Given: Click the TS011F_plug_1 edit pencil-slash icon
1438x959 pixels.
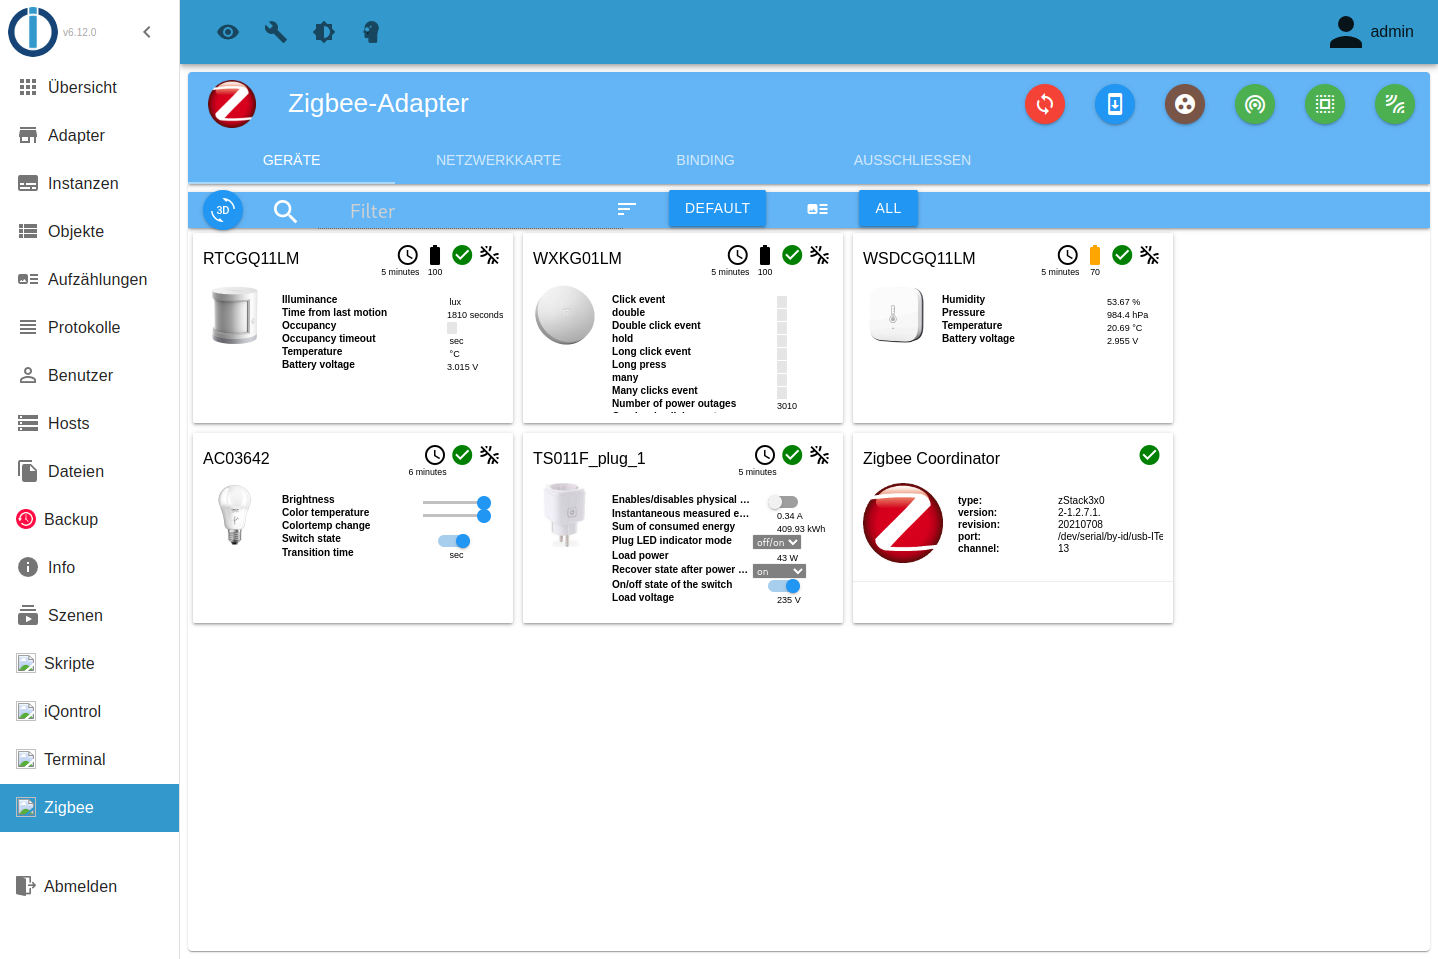Looking at the screenshot, I should pos(820,455).
